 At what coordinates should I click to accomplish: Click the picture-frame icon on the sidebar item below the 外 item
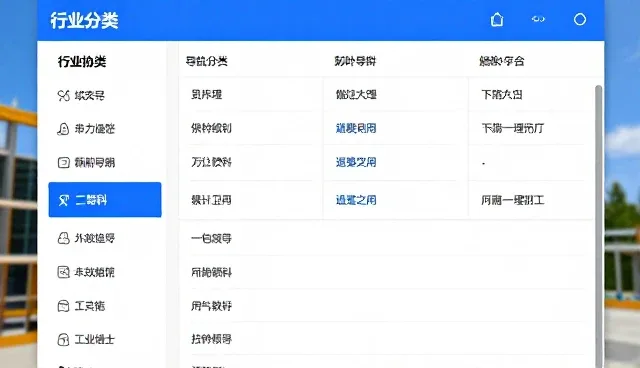point(63,272)
